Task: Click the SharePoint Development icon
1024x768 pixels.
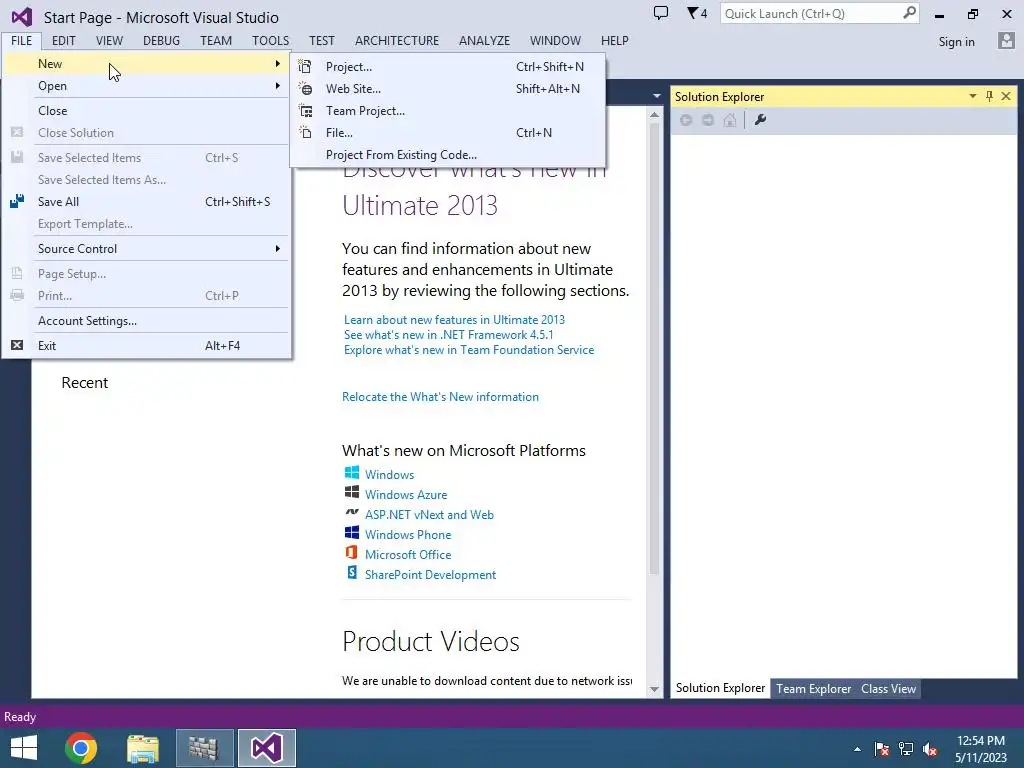Action: click(351, 573)
